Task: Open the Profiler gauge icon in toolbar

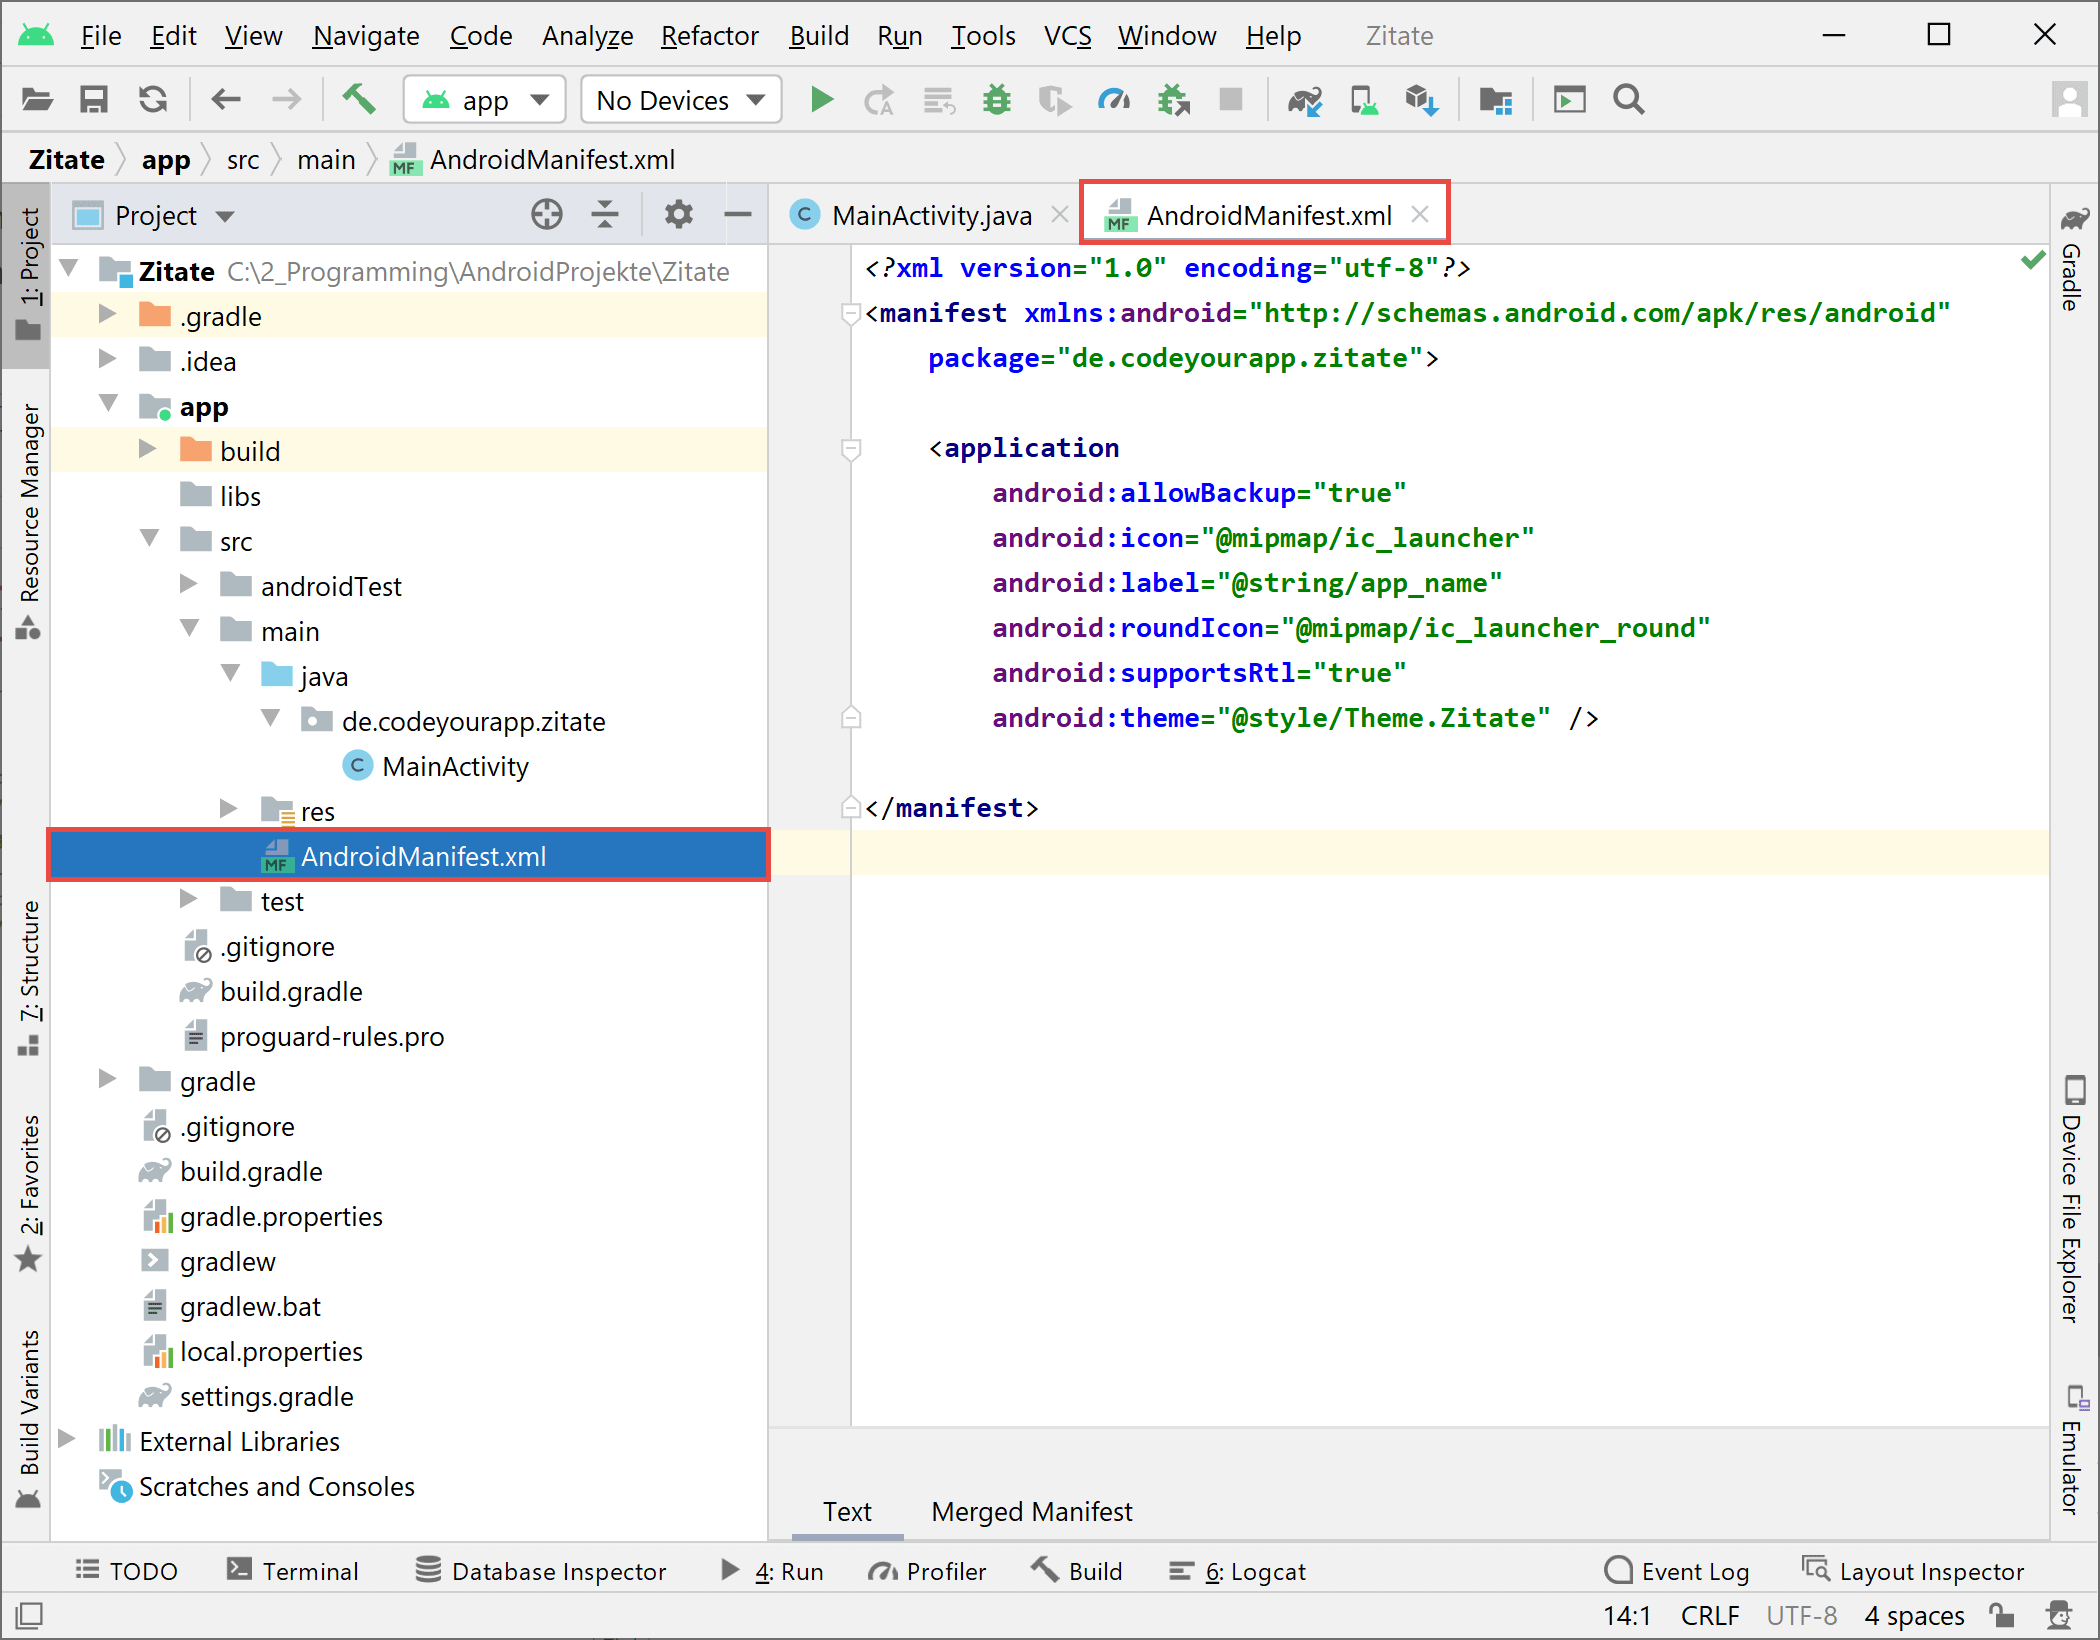Action: [x=1113, y=100]
